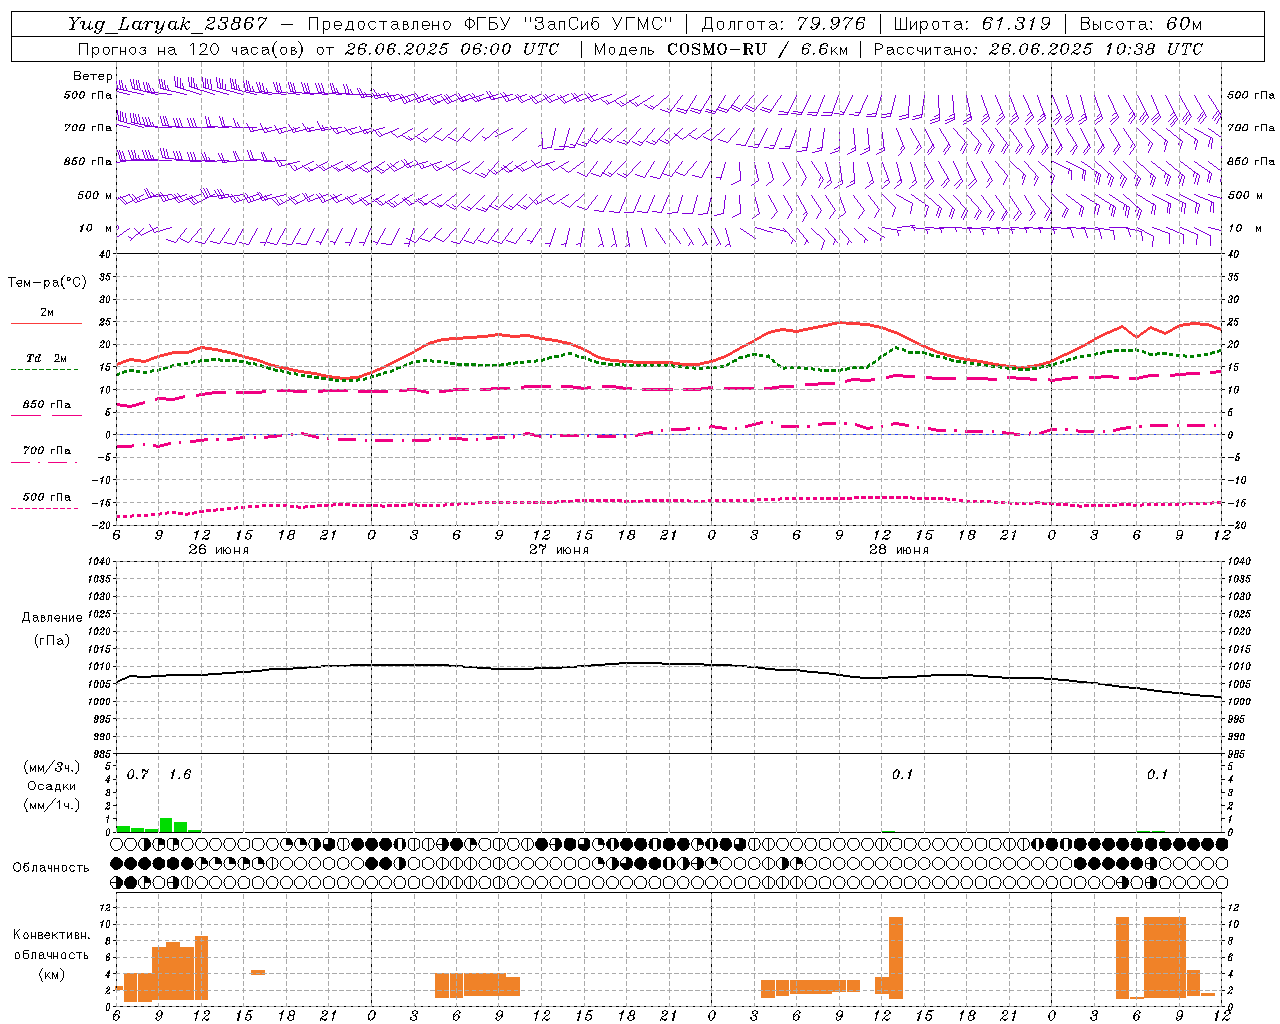Click the station title Yug_Laryak_23867
Viewport: 1280px width, 1024px height.
pos(168,24)
